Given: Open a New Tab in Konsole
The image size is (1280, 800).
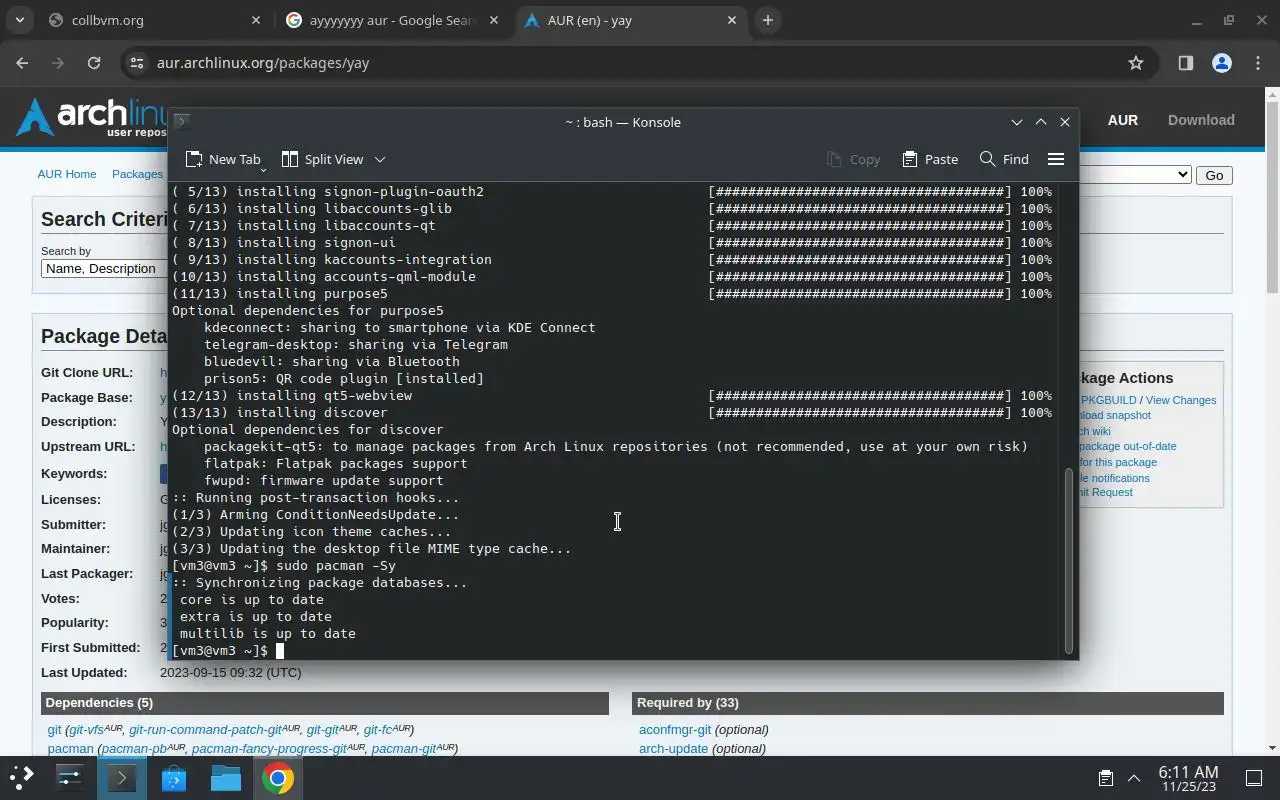Looking at the screenshot, I should [223, 159].
